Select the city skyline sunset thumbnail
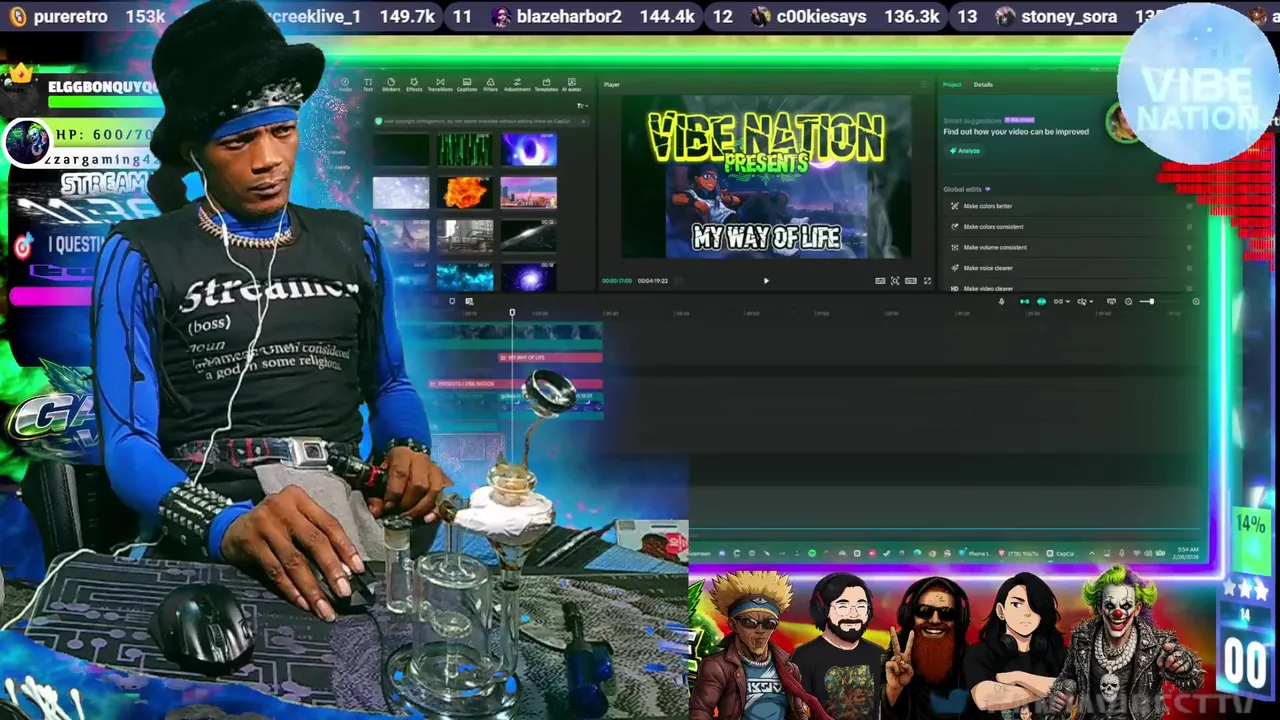The width and height of the screenshot is (1280, 720). point(529,192)
